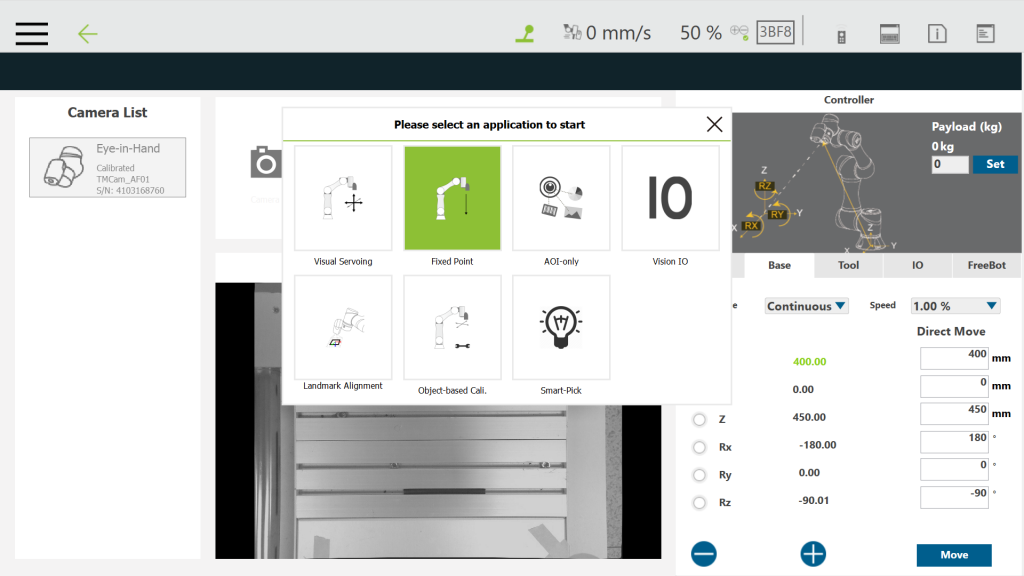Launch the Smart-Pick lightbulb application

coord(561,327)
